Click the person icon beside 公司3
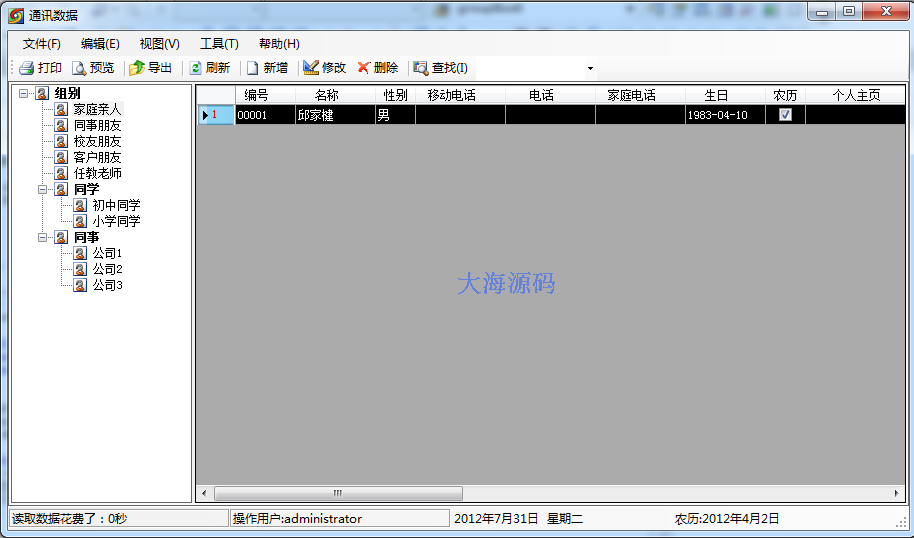Viewport: 914px width, 538px height. coord(80,285)
